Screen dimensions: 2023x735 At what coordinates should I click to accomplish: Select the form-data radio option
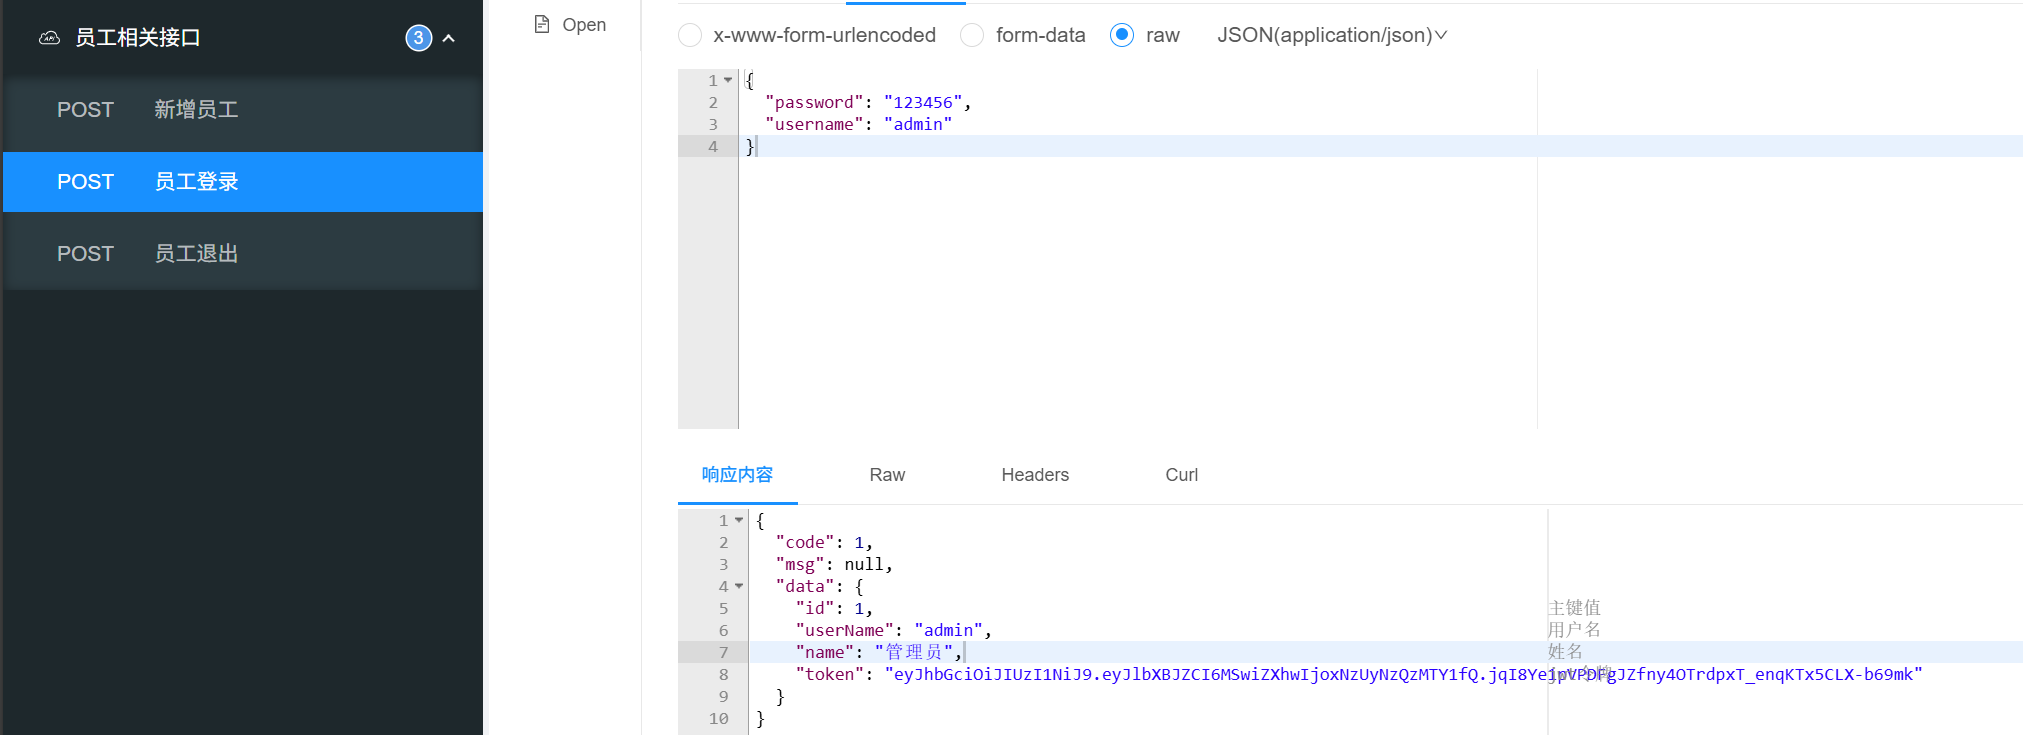pos(972,35)
